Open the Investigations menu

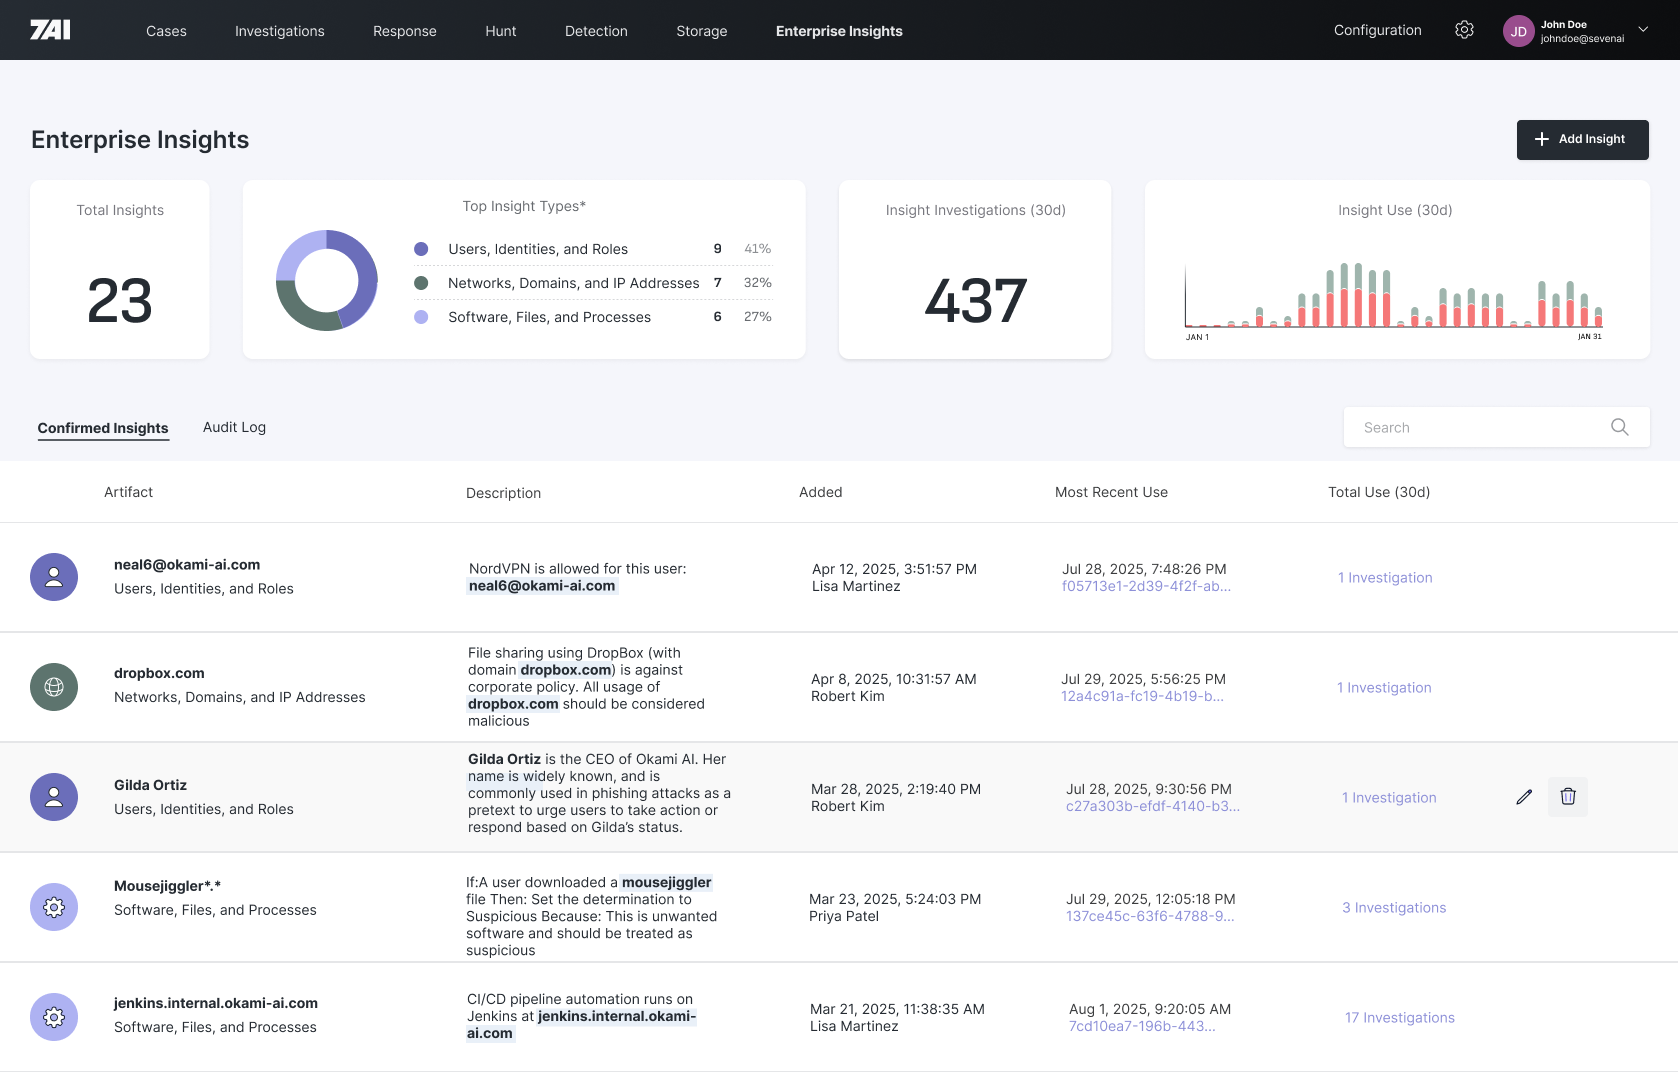[x=279, y=31]
